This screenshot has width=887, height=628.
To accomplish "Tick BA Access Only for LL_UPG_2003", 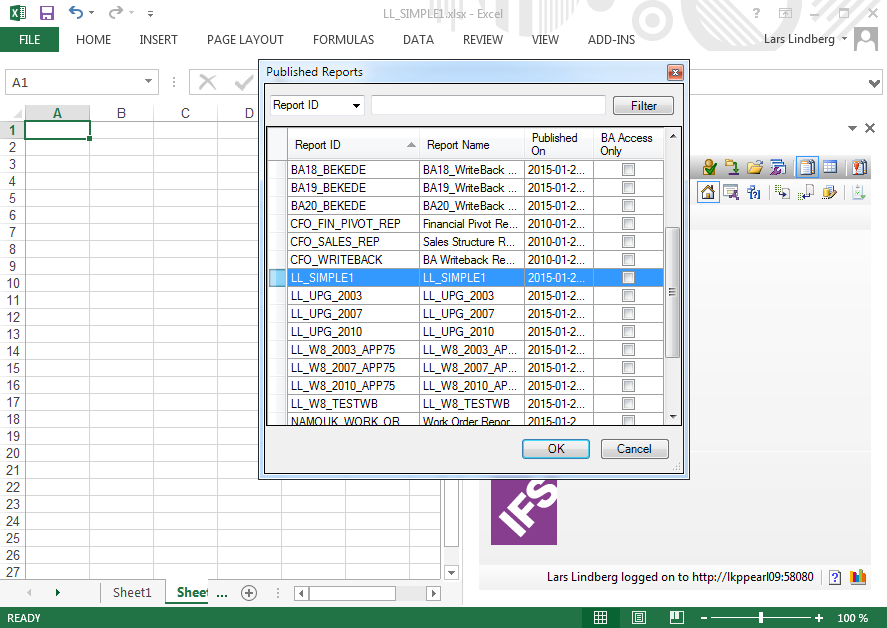I will coord(628,296).
